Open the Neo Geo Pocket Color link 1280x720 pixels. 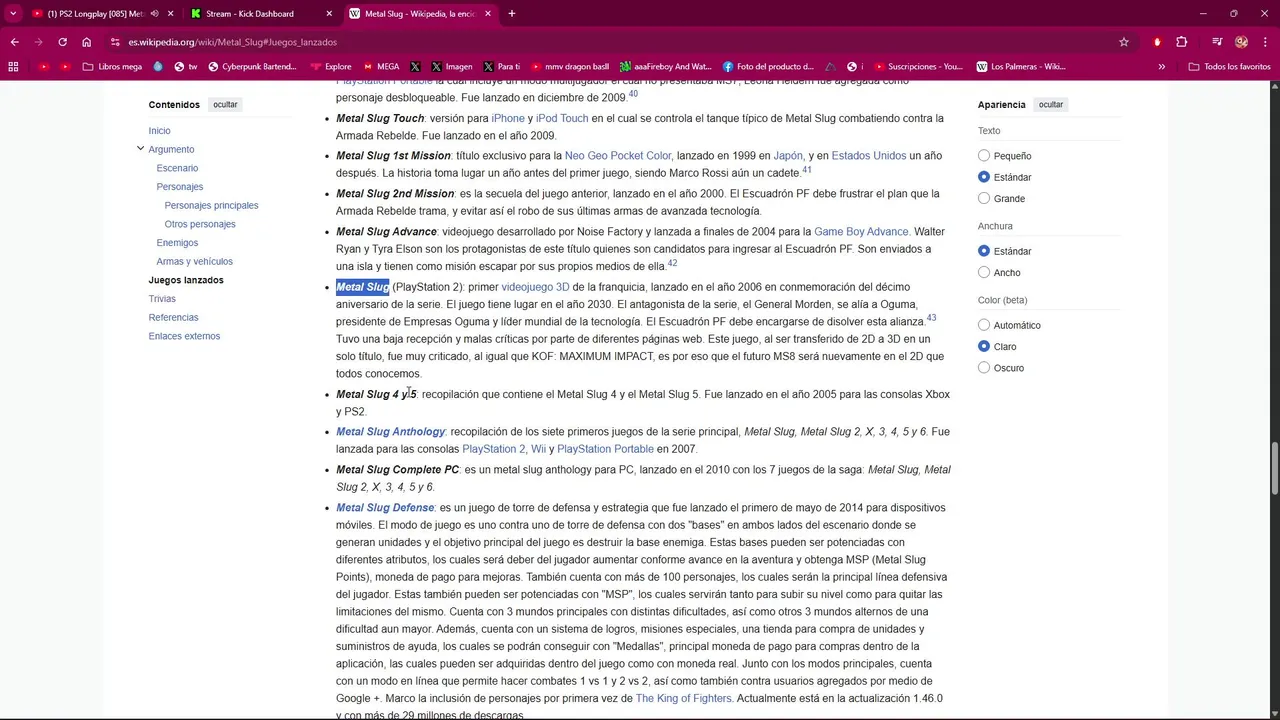click(618, 156)
